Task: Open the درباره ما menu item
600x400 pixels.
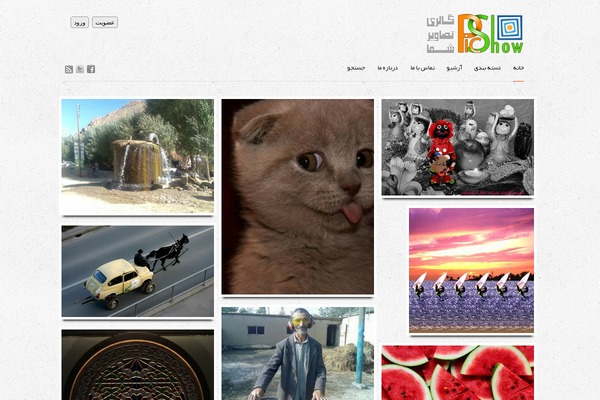Action: click(387, 68)
